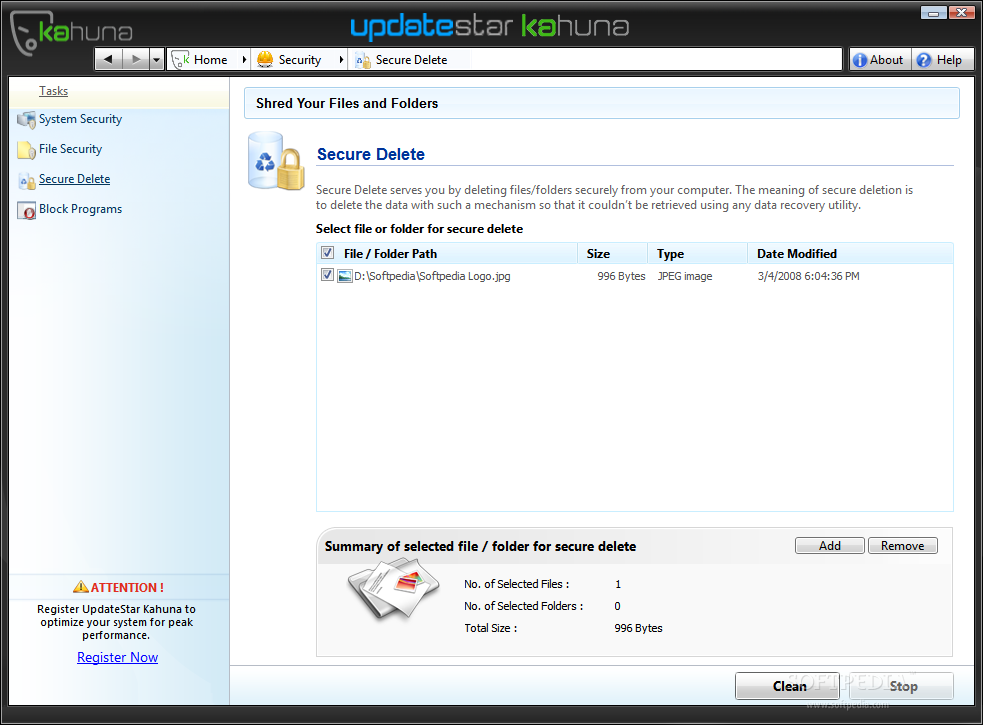Click the Register Now link

[x=117, y=657]
